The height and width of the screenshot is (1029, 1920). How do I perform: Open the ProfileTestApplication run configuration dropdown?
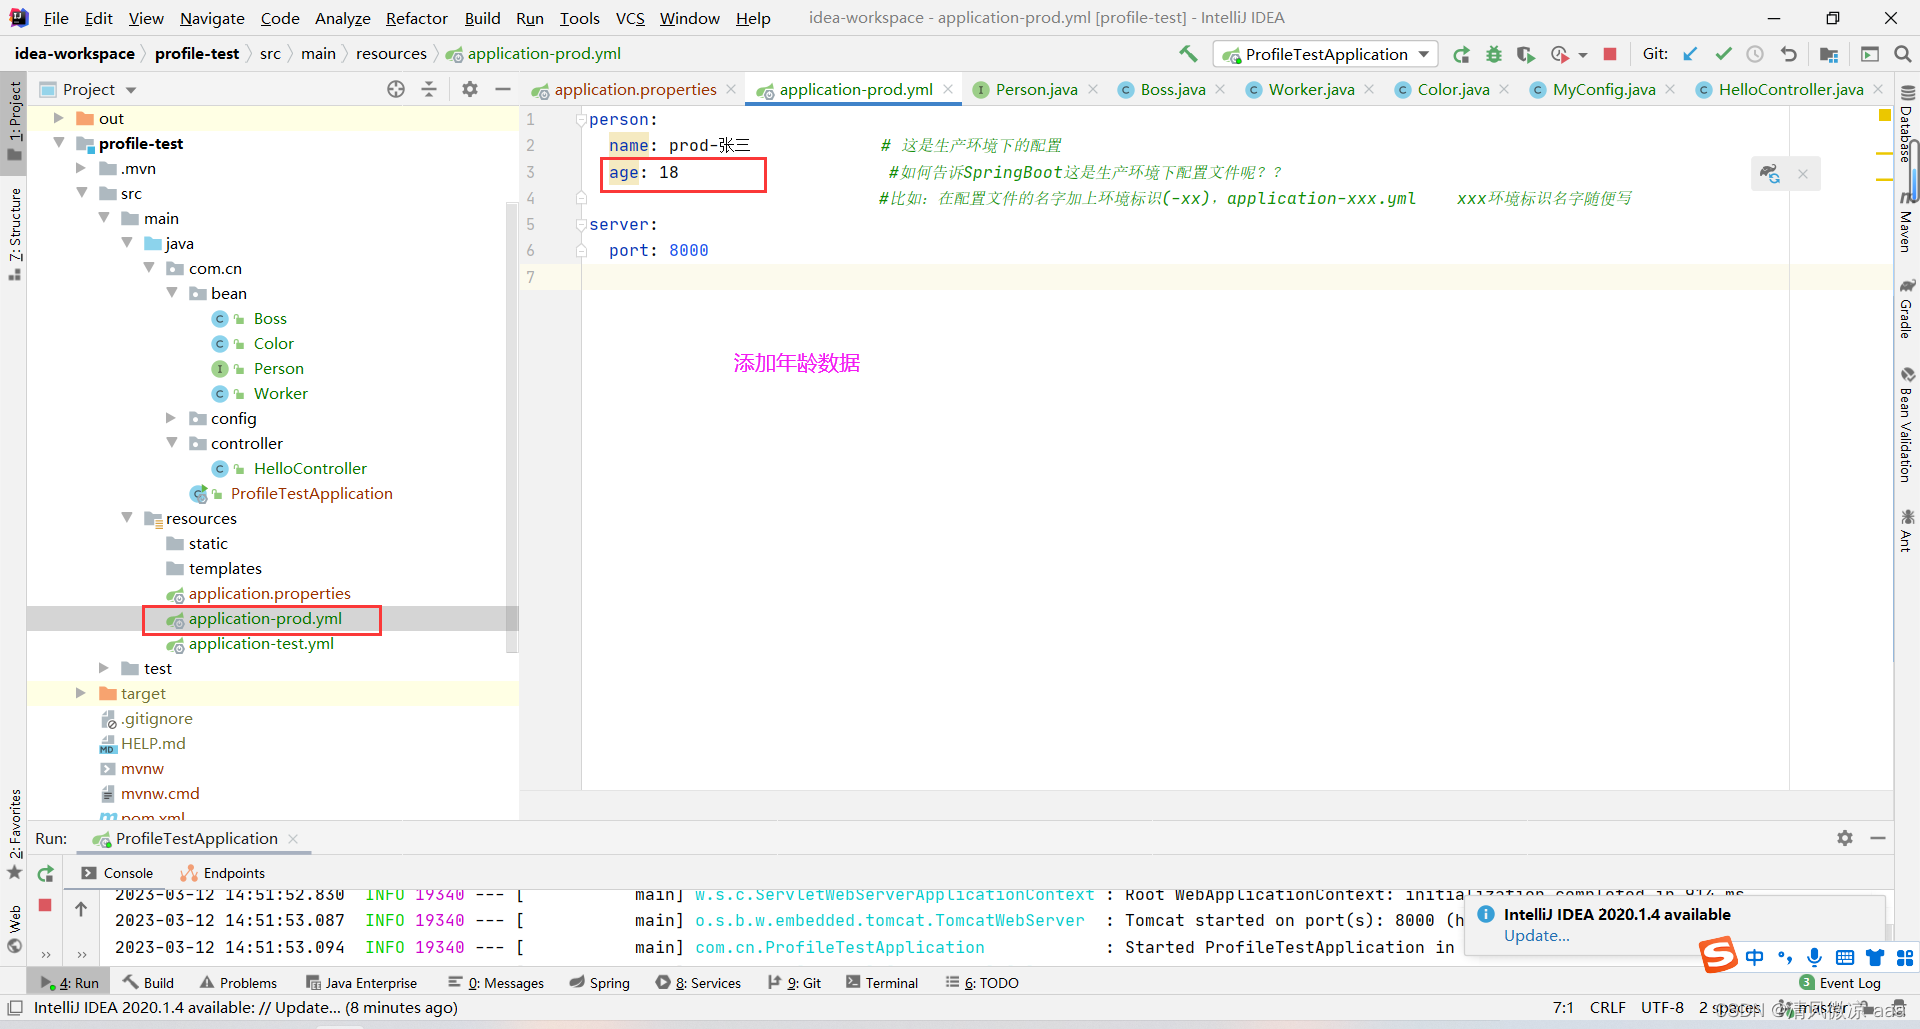(x=1326, y=54)
